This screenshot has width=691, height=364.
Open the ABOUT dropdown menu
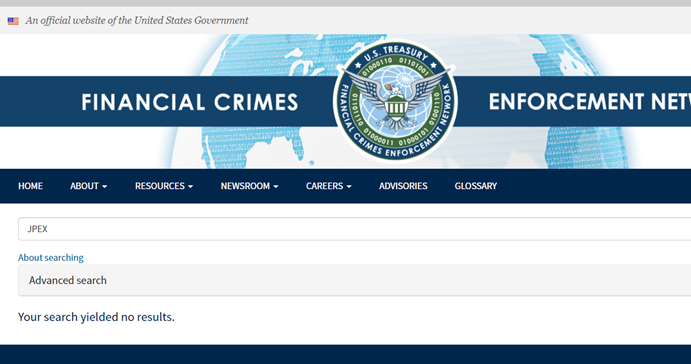coord(89,186)
